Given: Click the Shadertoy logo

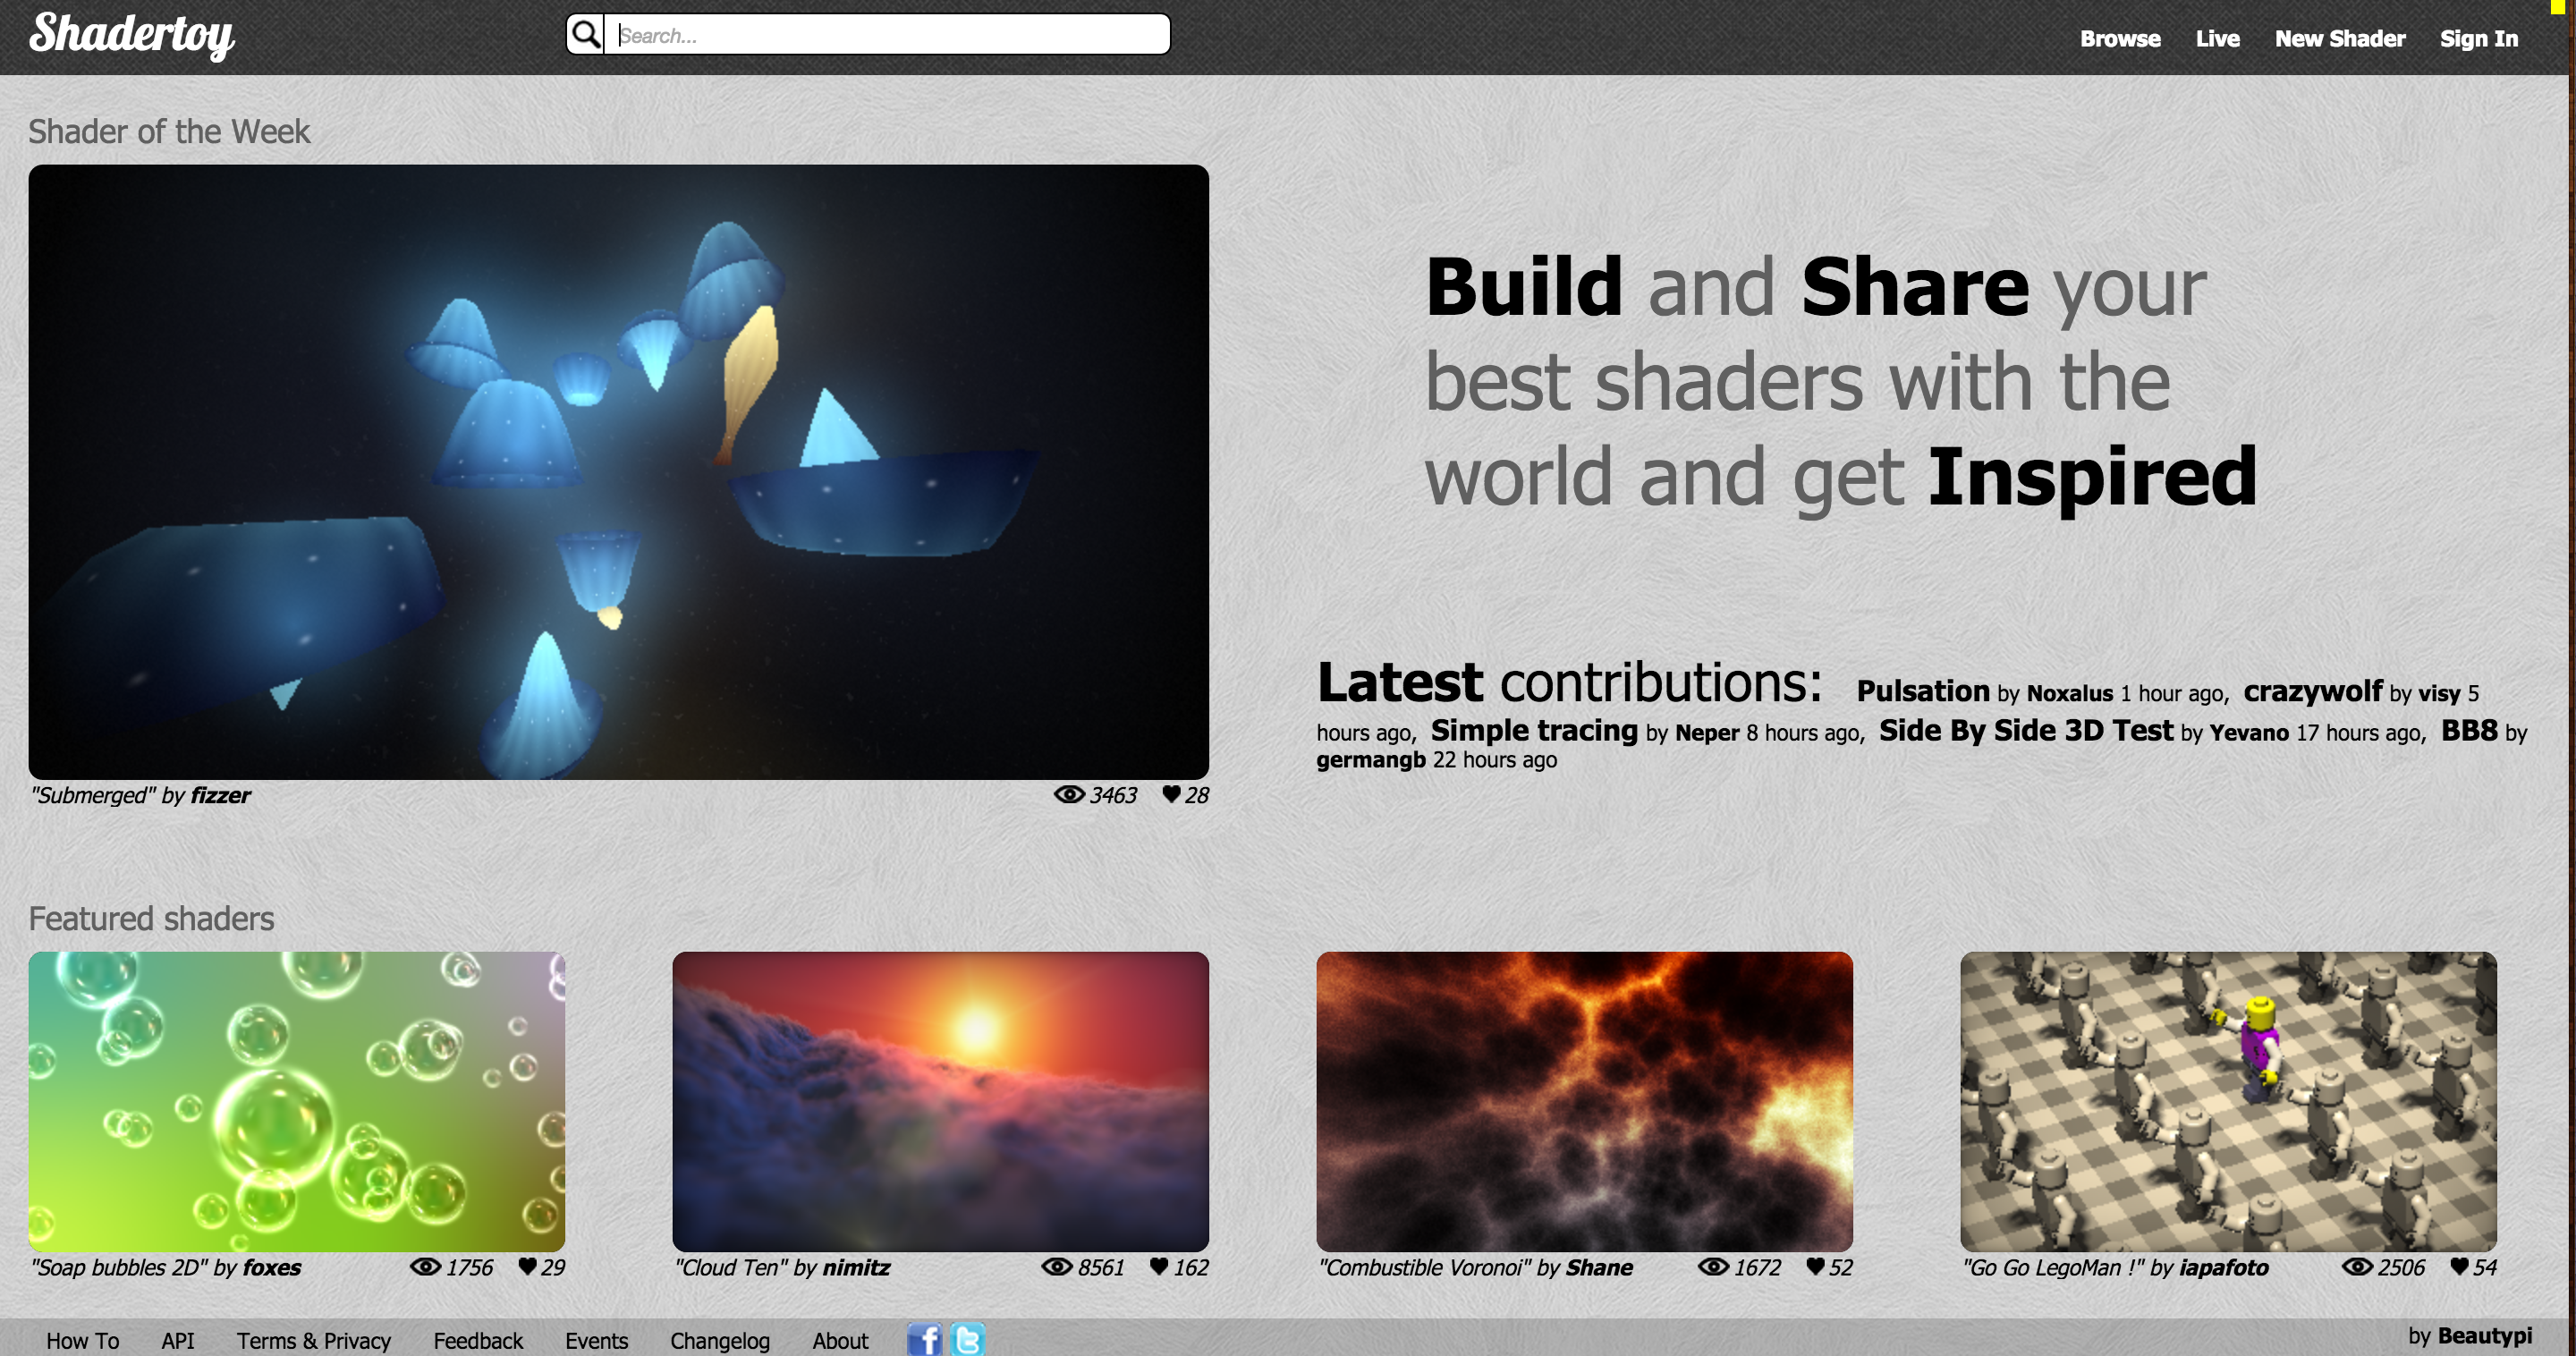Looking at the screenshot, I should 132,35.
